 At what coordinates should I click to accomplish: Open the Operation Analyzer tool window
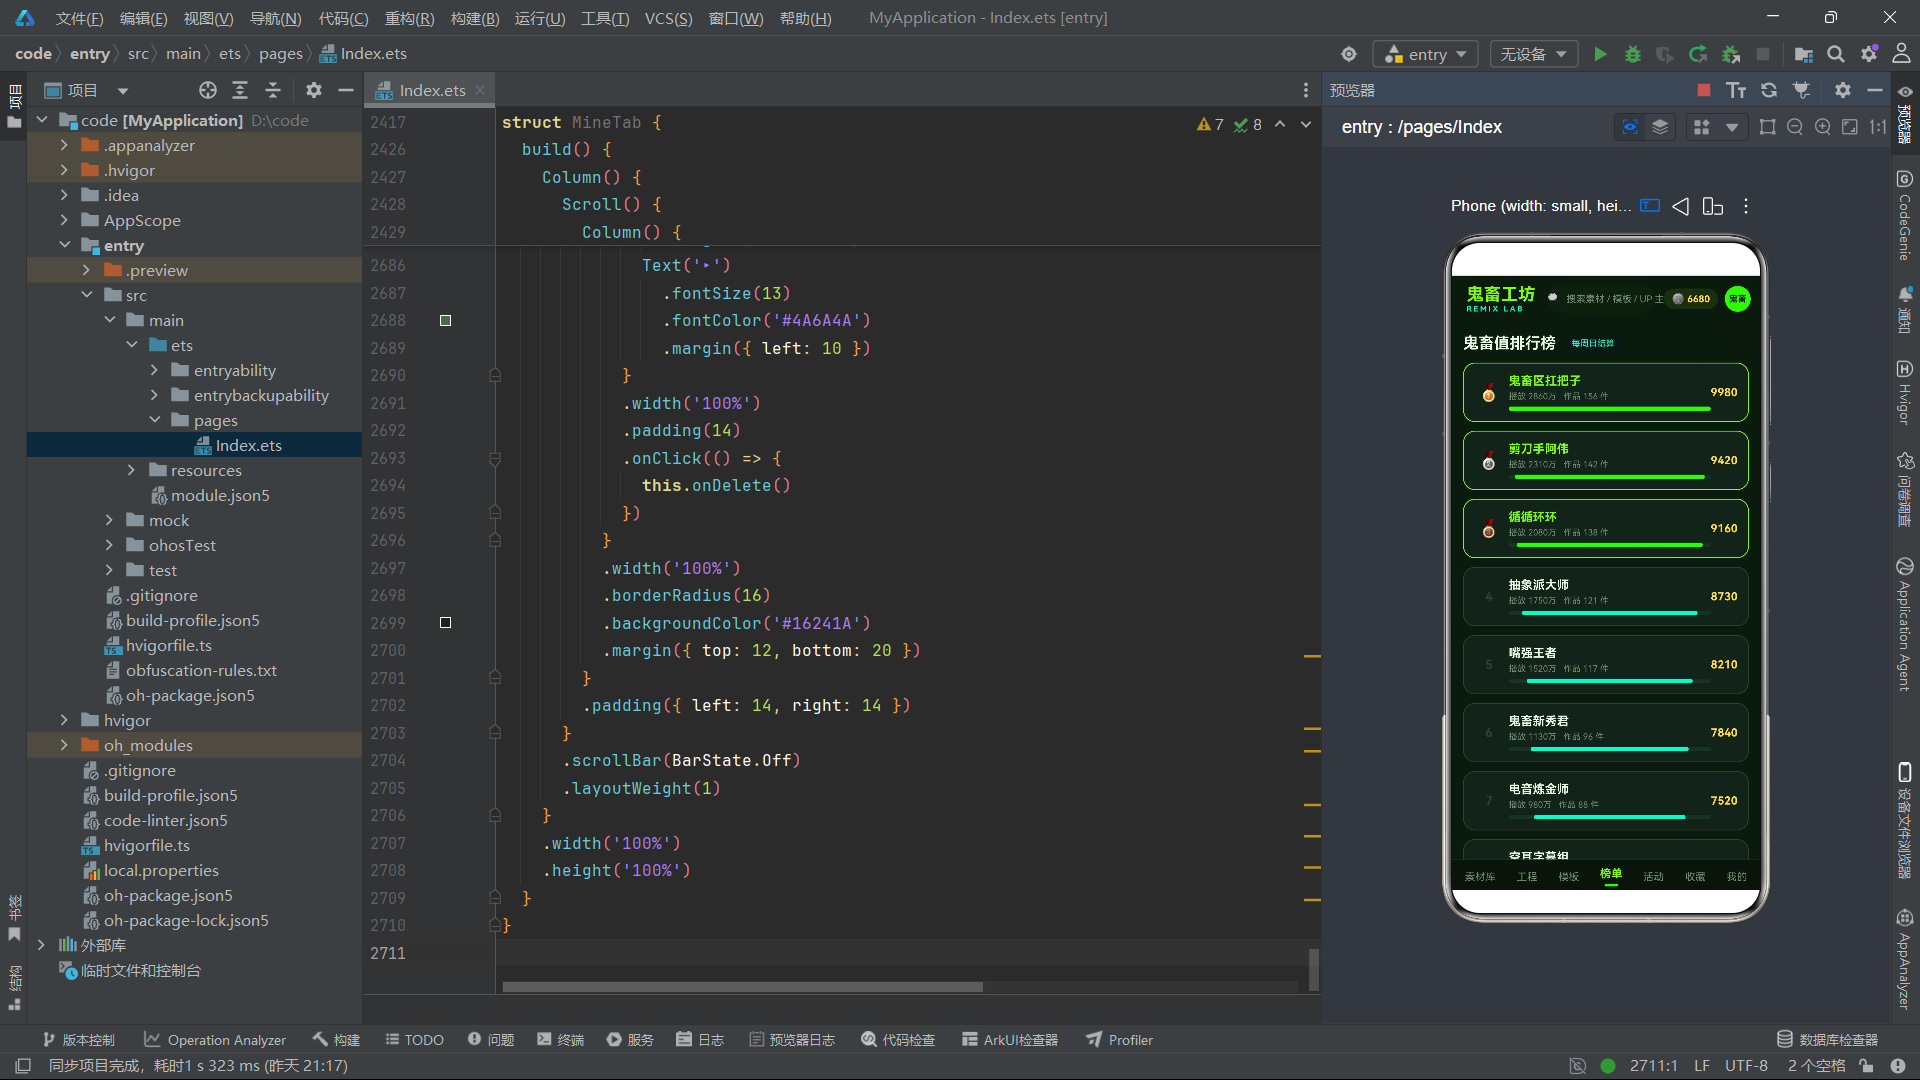[215, 1040]
